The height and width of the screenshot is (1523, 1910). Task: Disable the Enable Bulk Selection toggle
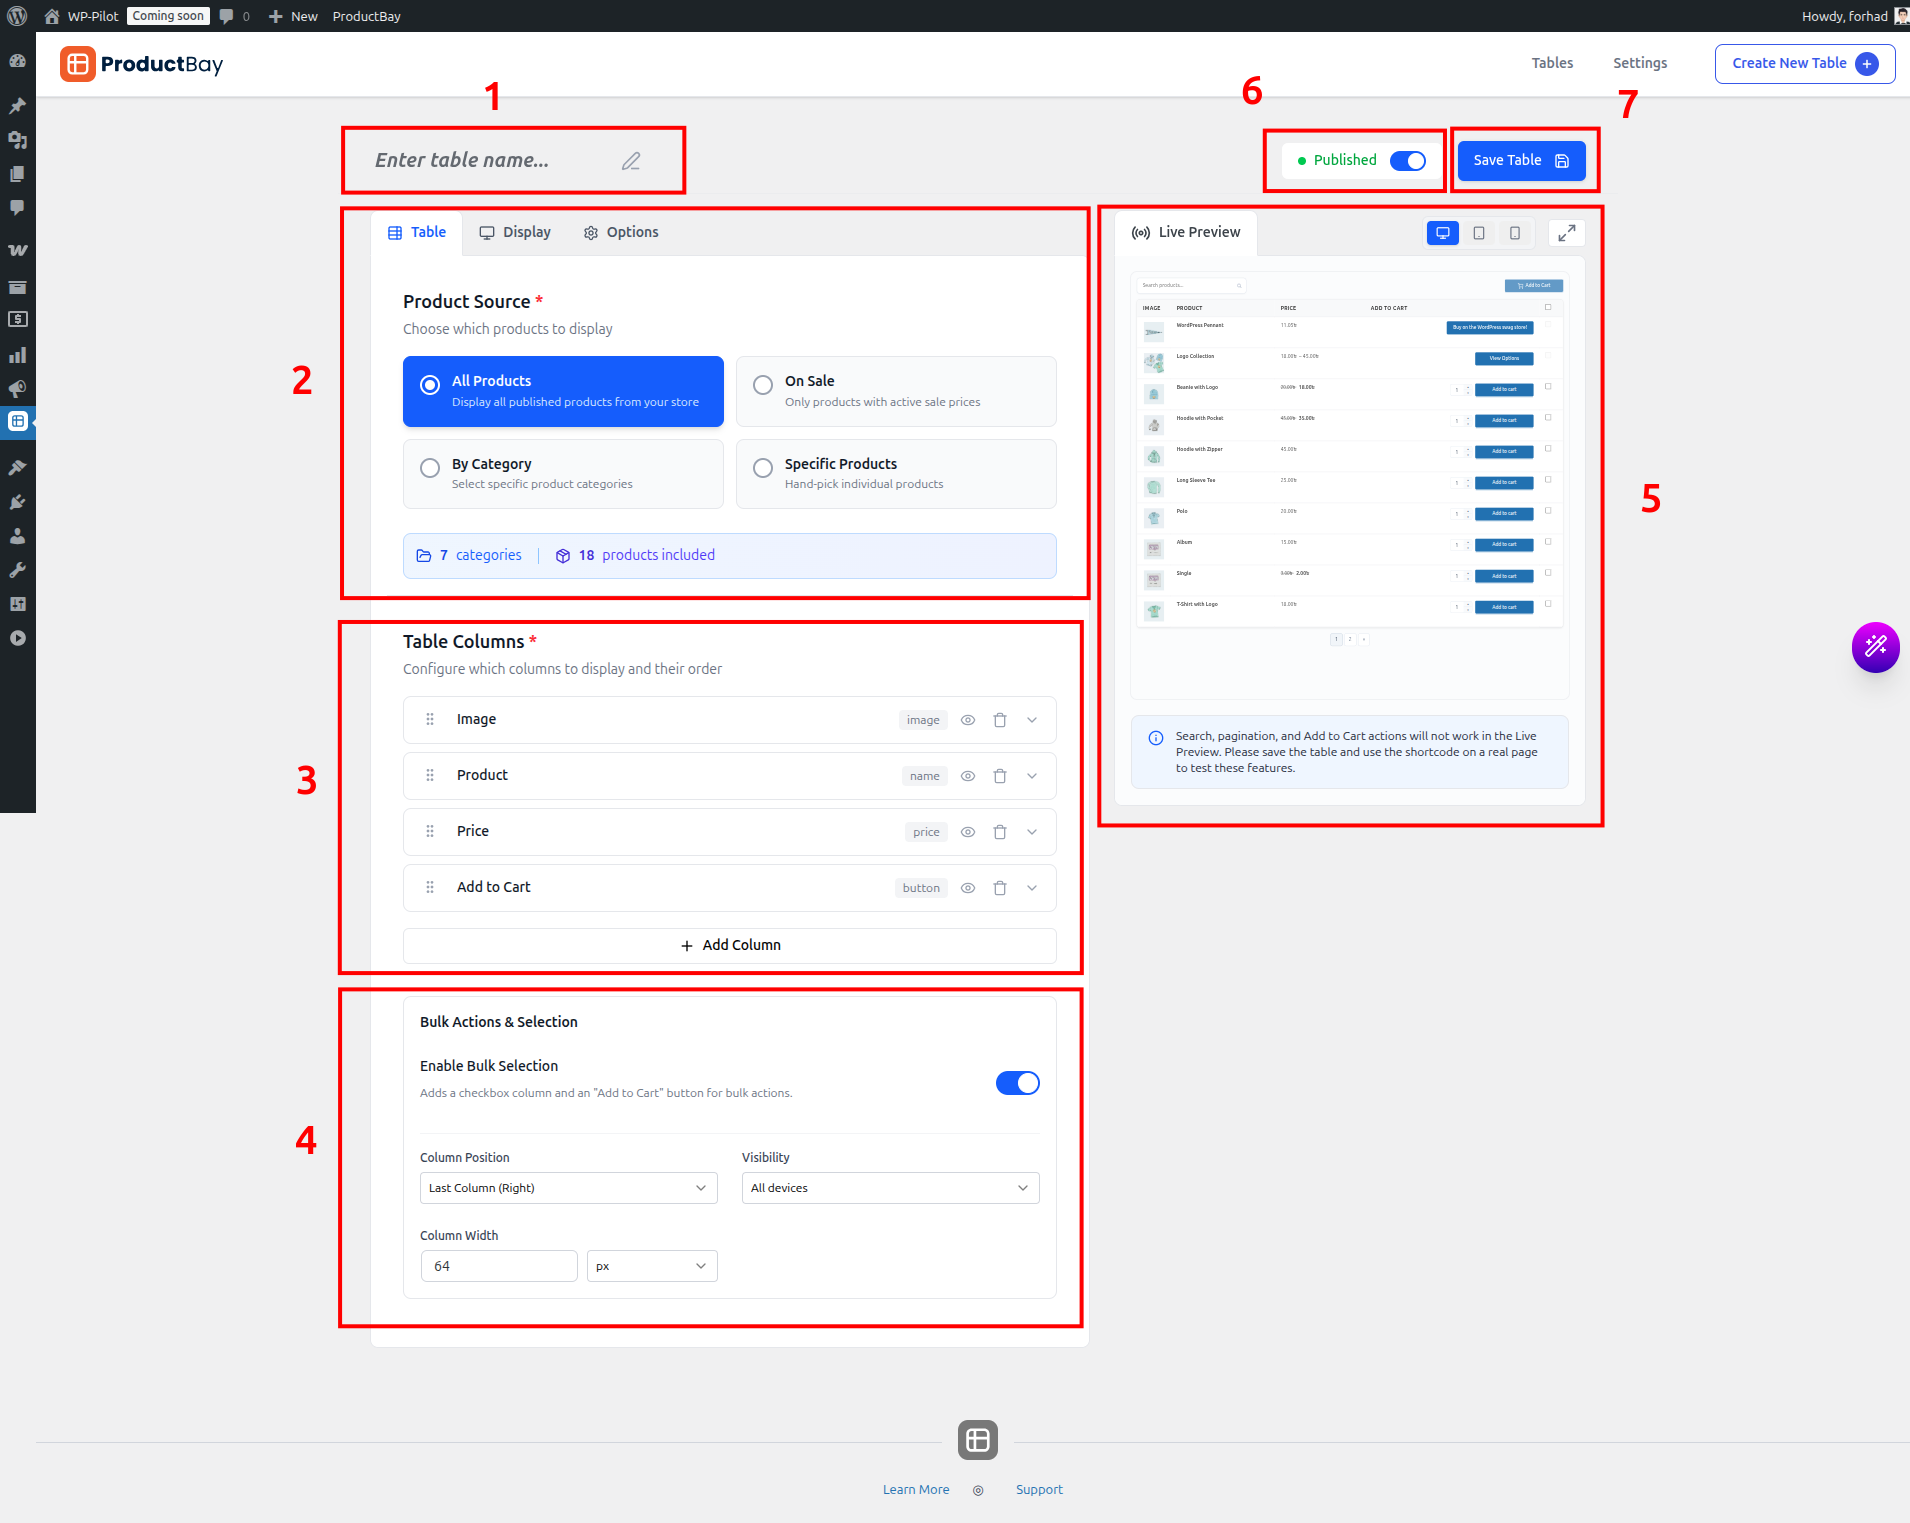(x=1017, y=1082)
